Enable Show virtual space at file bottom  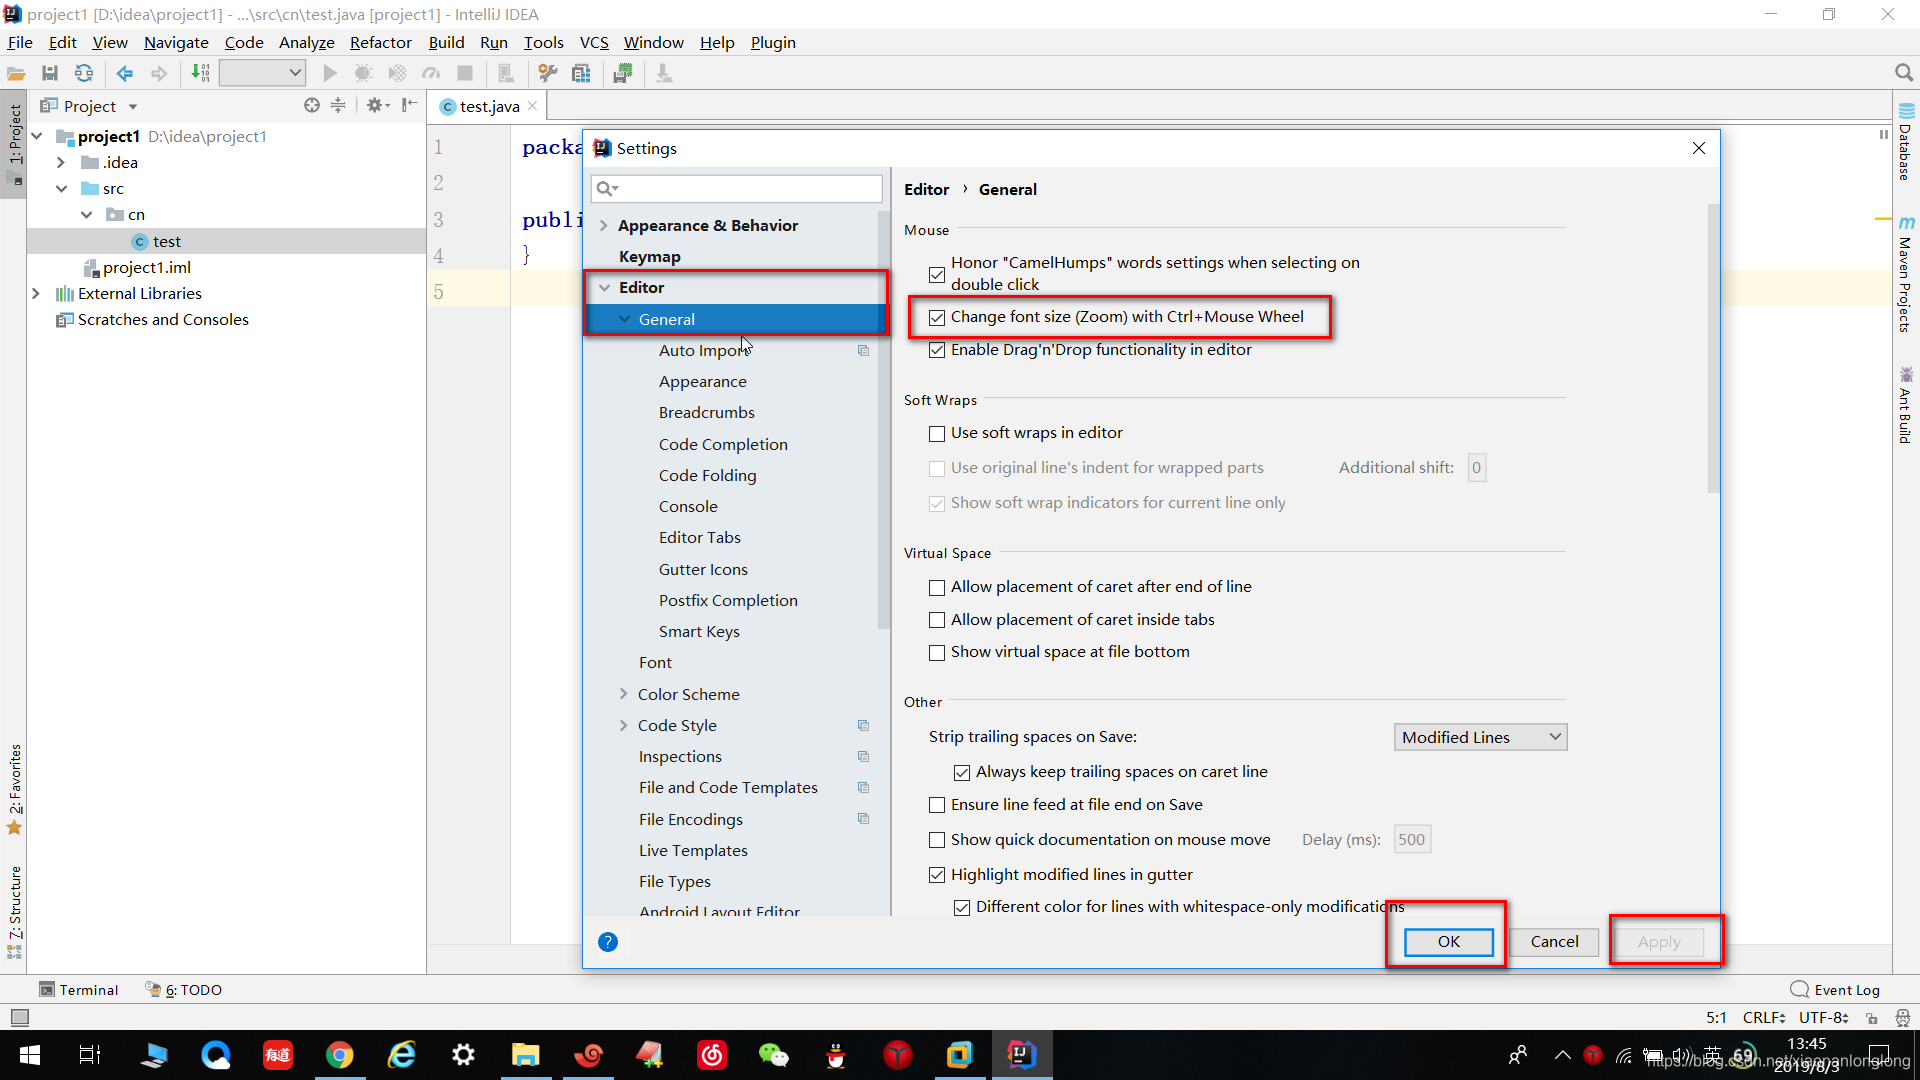pyautogui.click(x=937, y=652)
